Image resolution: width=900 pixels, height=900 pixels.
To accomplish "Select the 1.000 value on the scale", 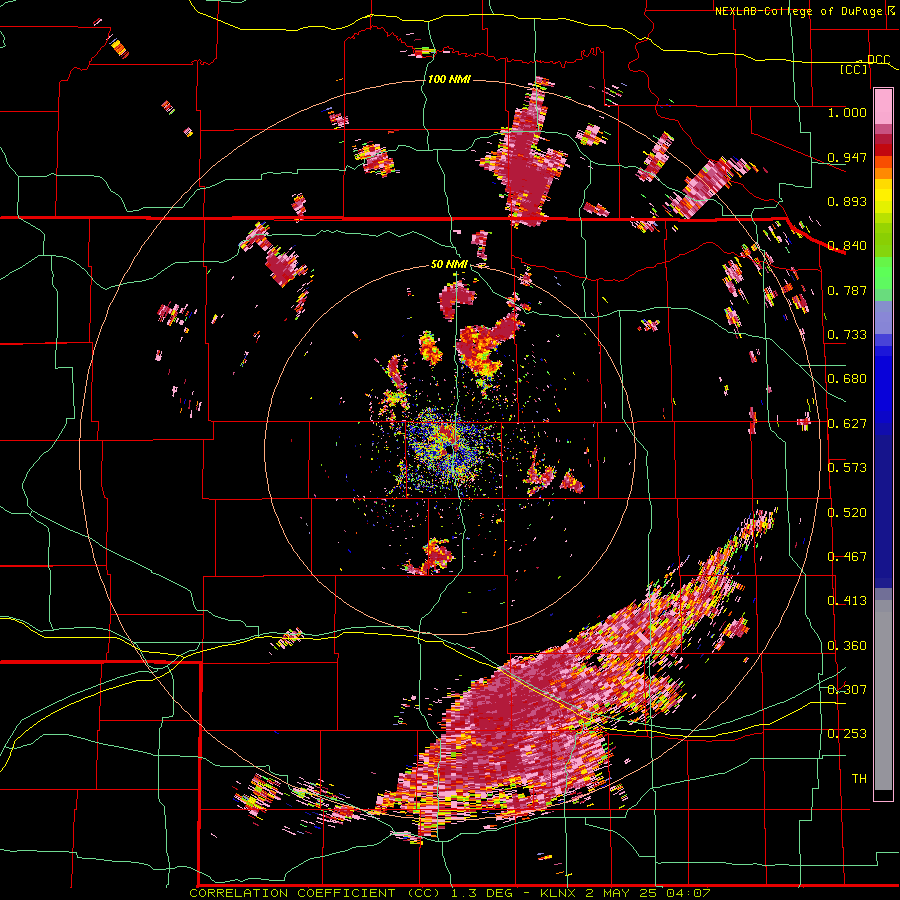I will tap(847, 112).
